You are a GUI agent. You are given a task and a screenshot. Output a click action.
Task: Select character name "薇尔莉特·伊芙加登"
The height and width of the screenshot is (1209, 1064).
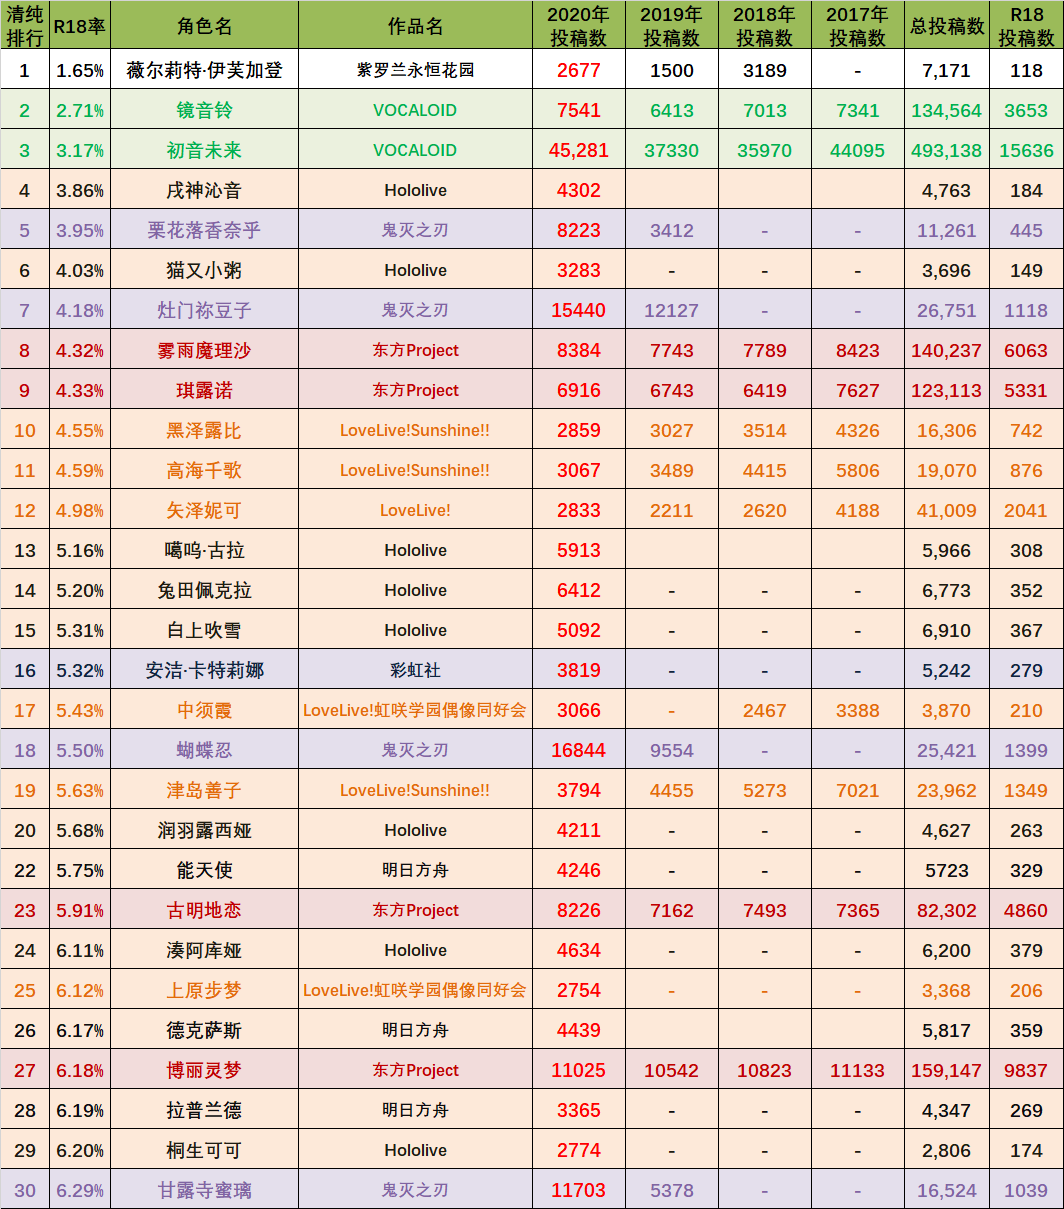204,70
